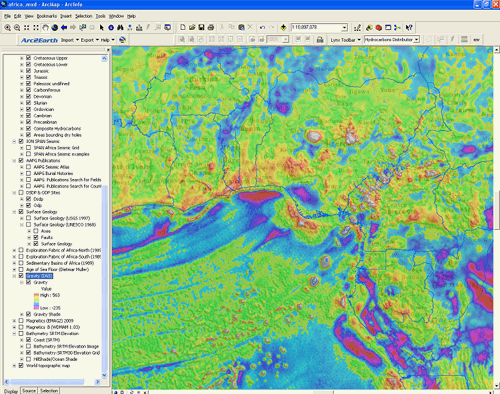Select the Zoom Out tool
The width and height of the screenshot is (500, 394).
pos(17,28)
